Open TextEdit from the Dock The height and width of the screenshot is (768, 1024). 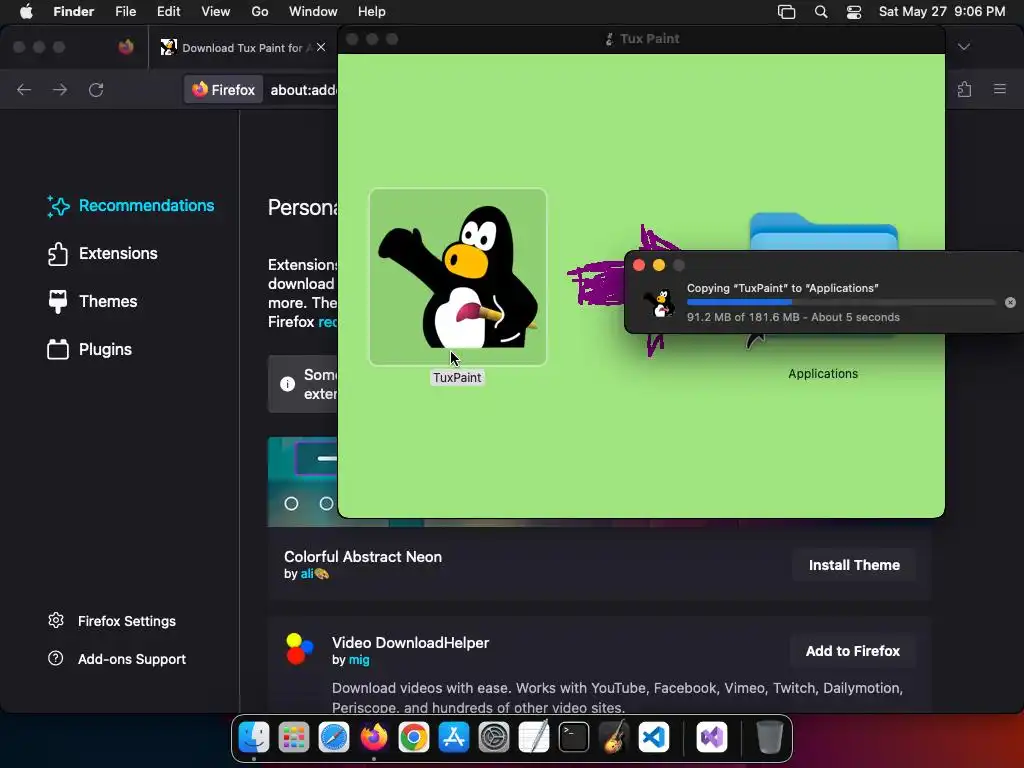[534, 737]
